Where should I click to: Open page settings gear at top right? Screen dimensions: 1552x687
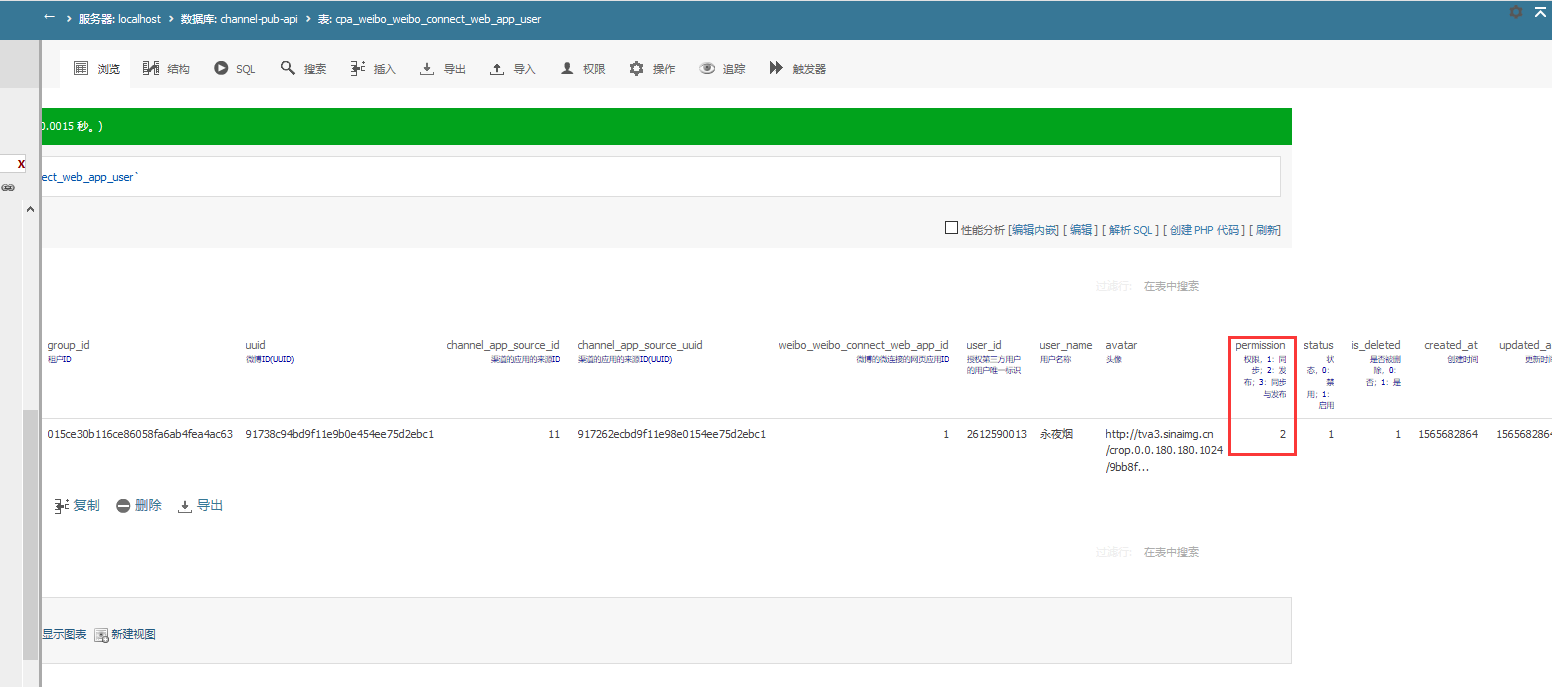click(x=1516, y=12)
